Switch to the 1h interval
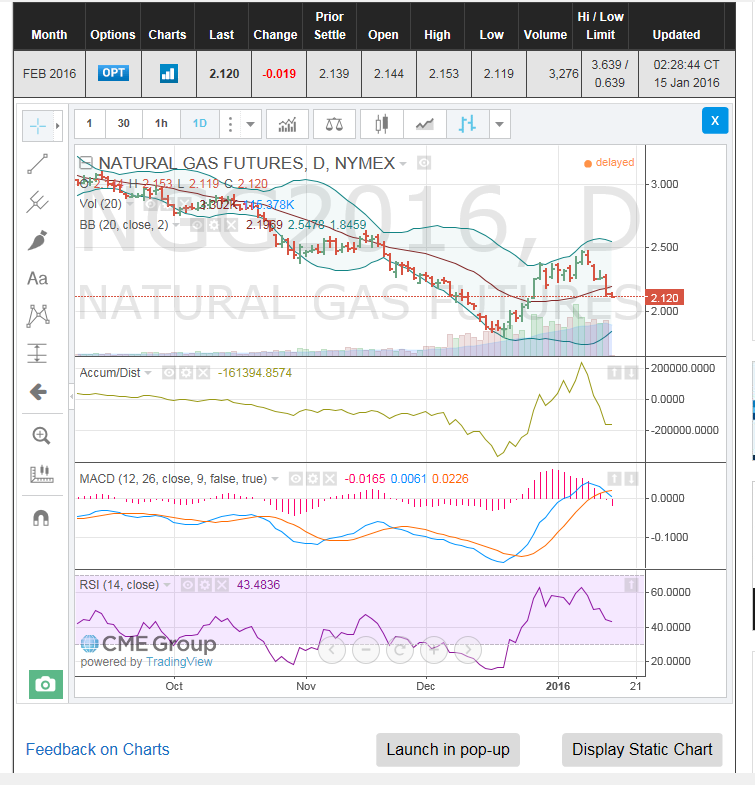Image resolution: width=755 pixels, height=785 pixels. coord(161,124)
